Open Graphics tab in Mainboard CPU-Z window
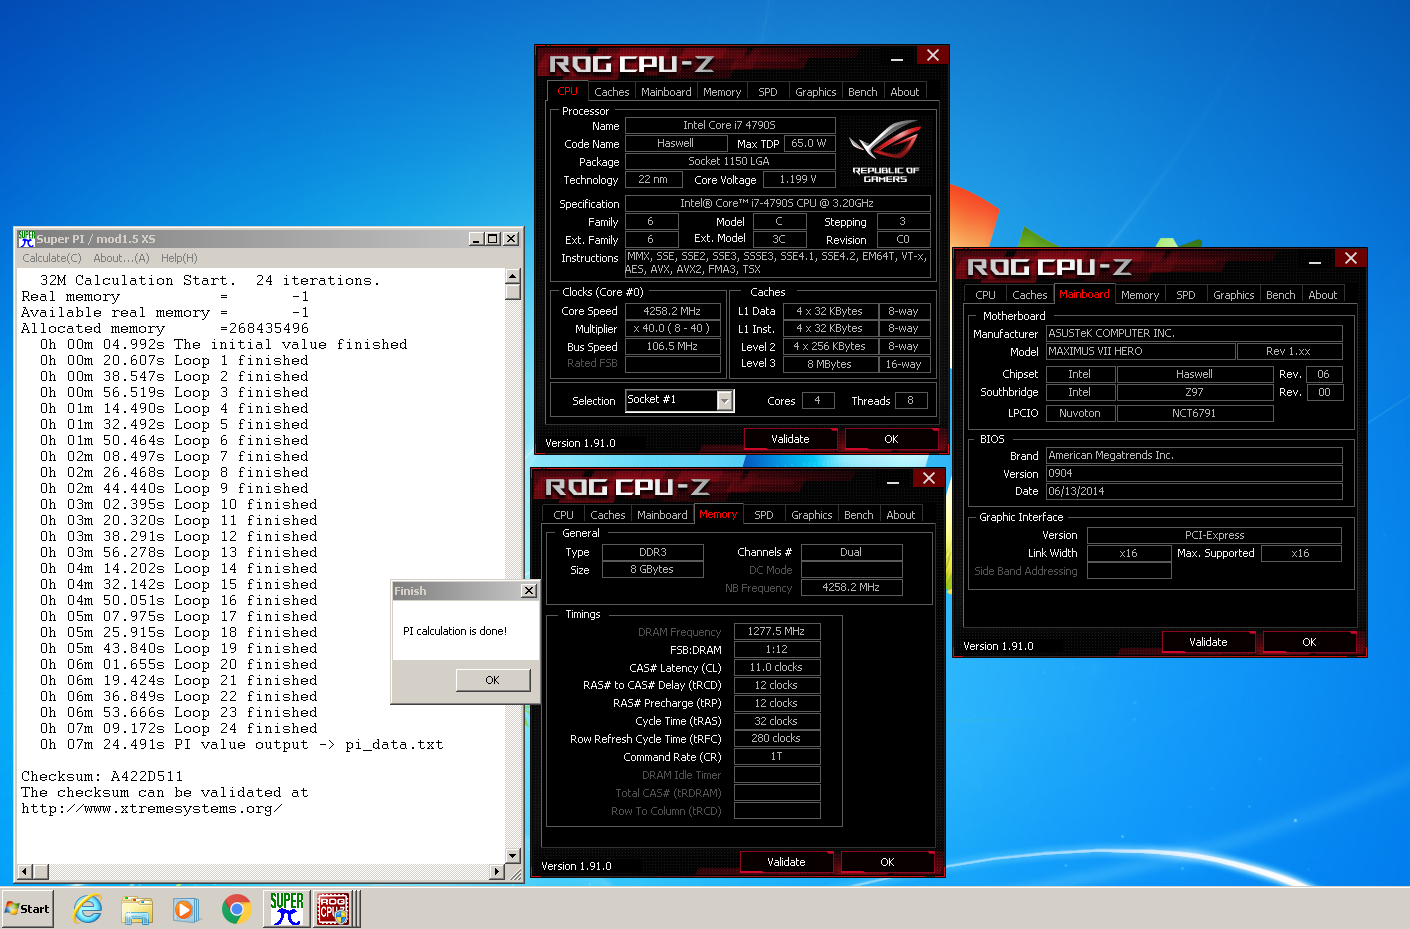 click(1234, 295)
